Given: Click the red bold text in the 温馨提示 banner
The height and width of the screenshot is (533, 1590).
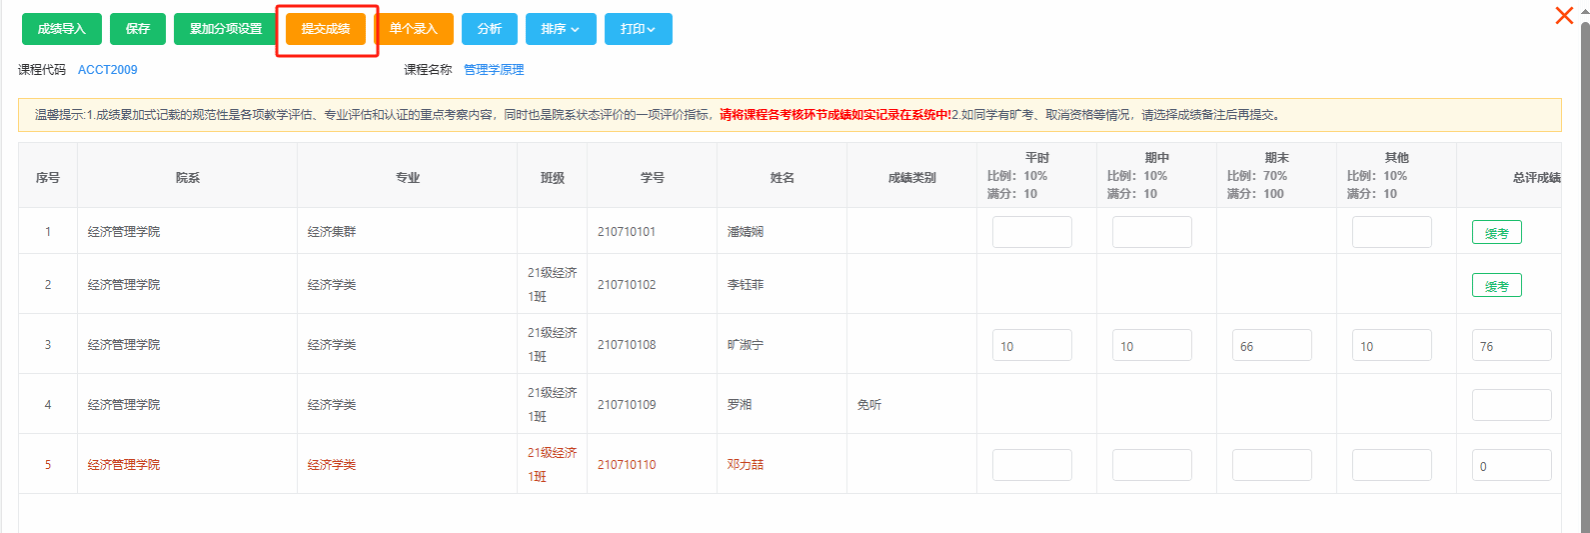Looking at the screenshot, I should pos(835,115).
